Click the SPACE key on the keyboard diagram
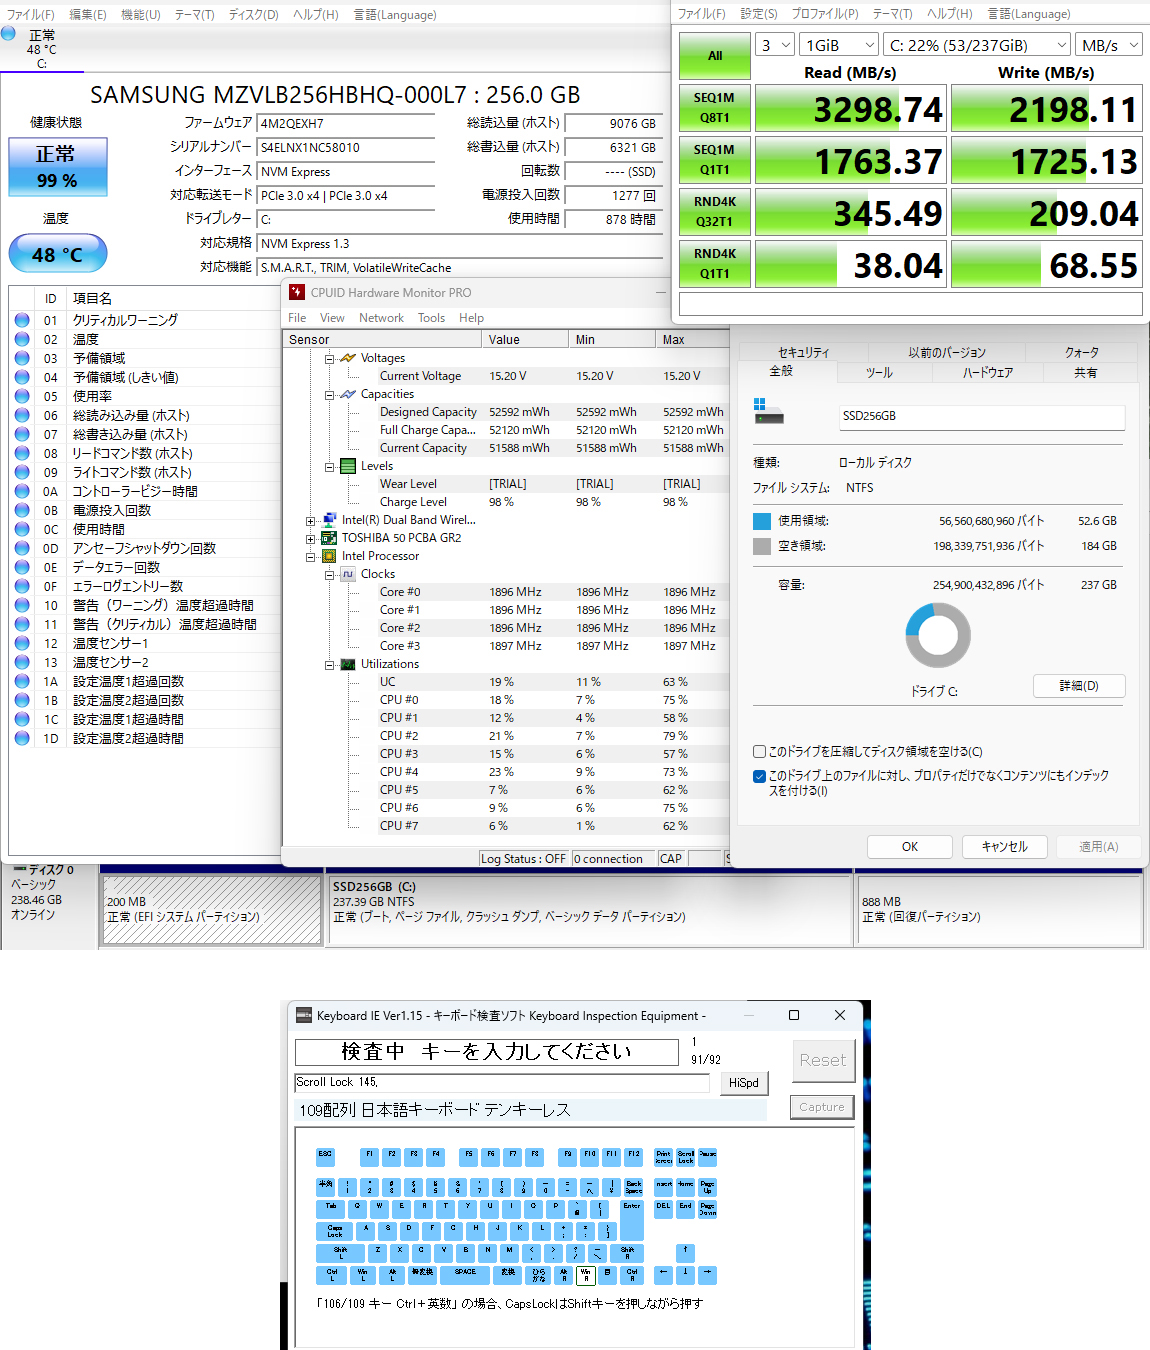Image resolution: width=1150 pixels, height=1350 pixels. [x=465, y=1275]
